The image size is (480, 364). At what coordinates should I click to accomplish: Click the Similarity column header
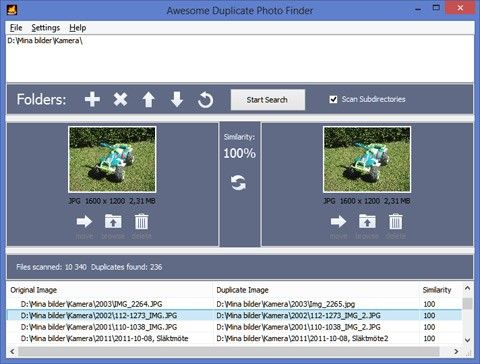pos(437,290)
